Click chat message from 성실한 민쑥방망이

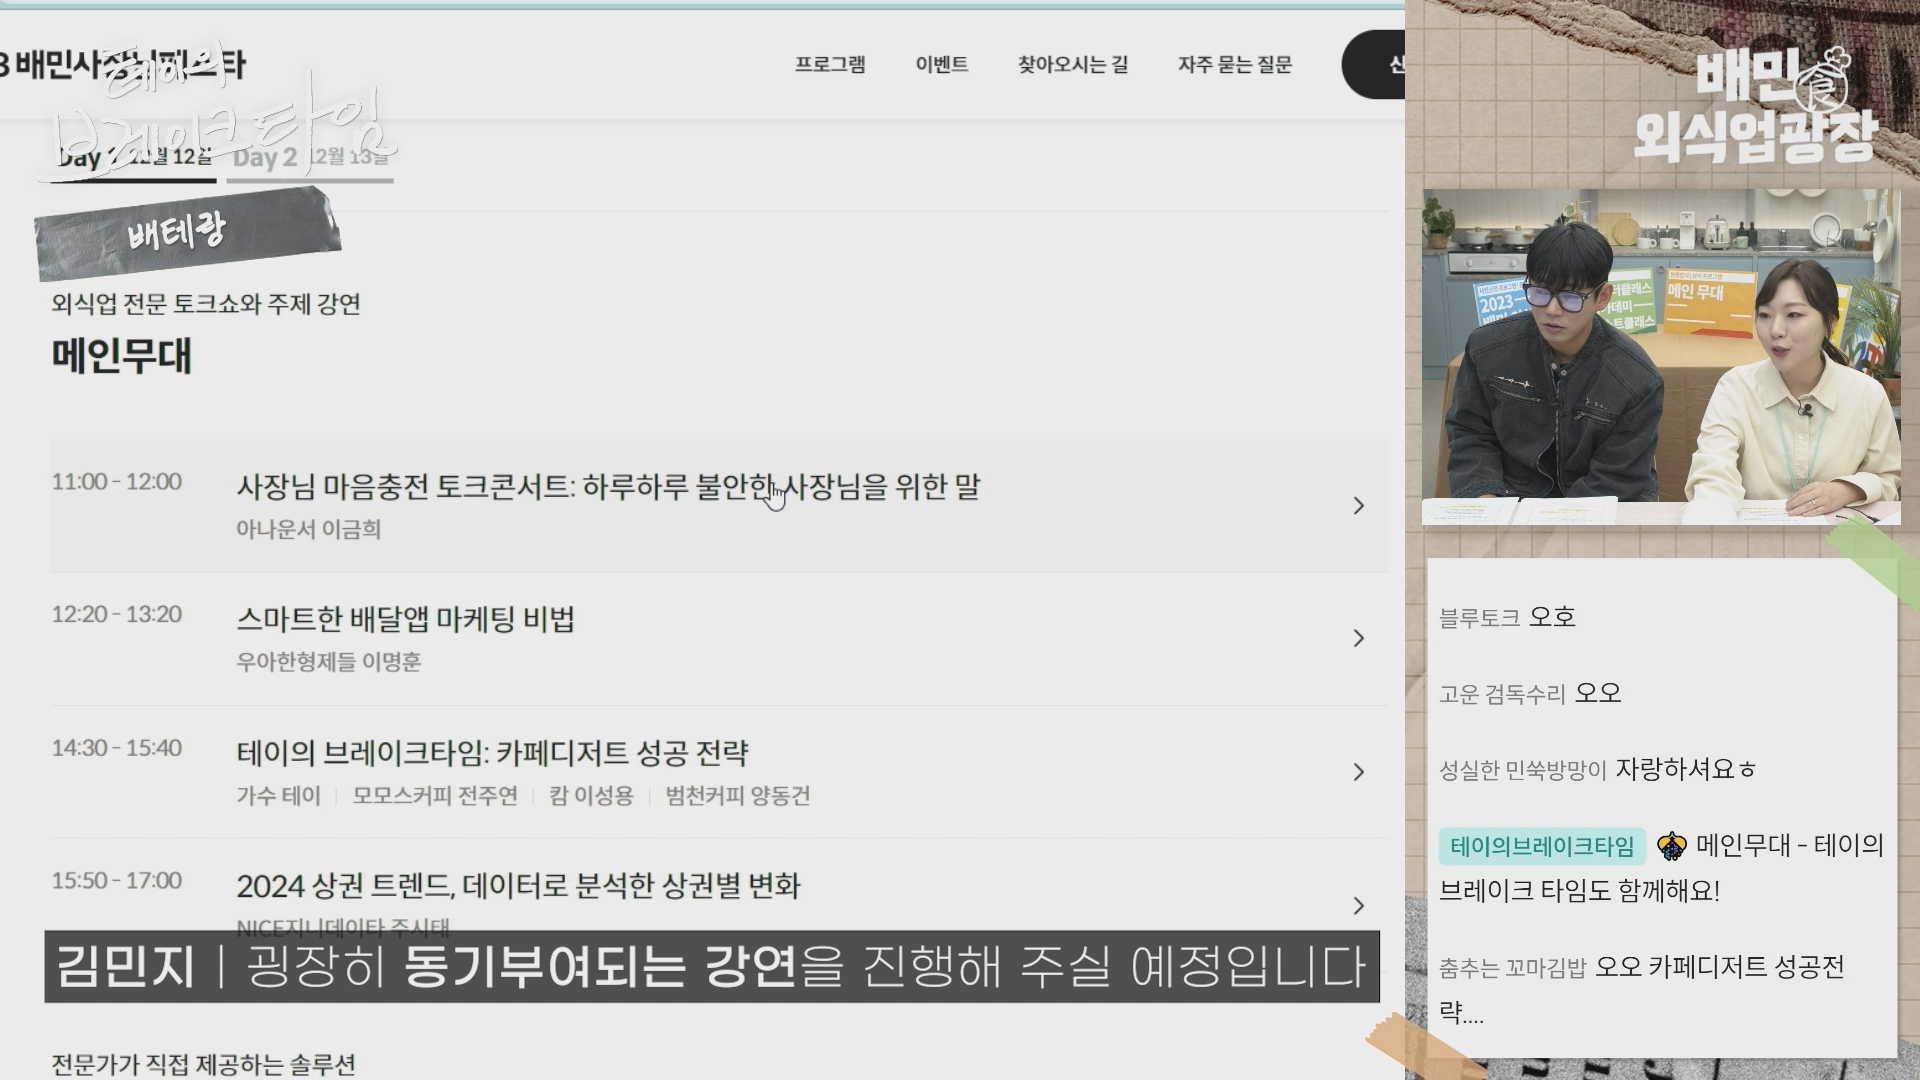pos(1597,769)
